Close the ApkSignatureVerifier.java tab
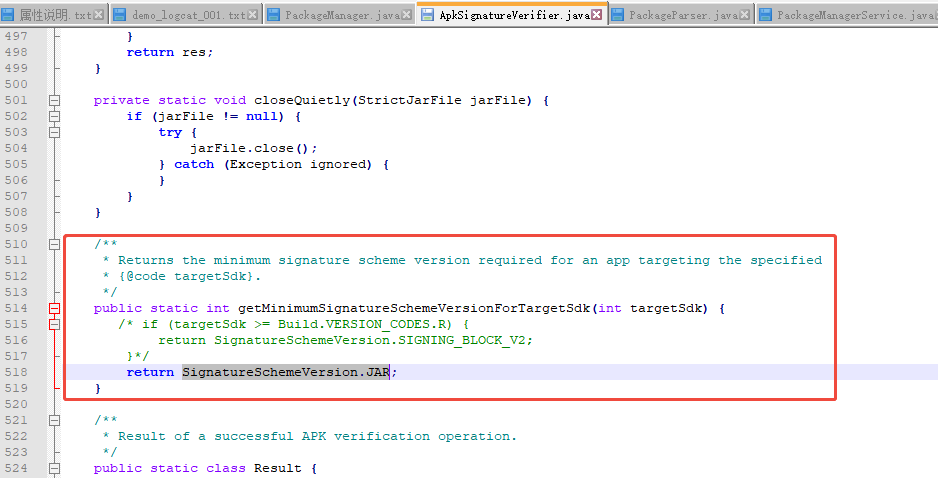Viewport: 938px width, 478px height. tap(597, 15)
